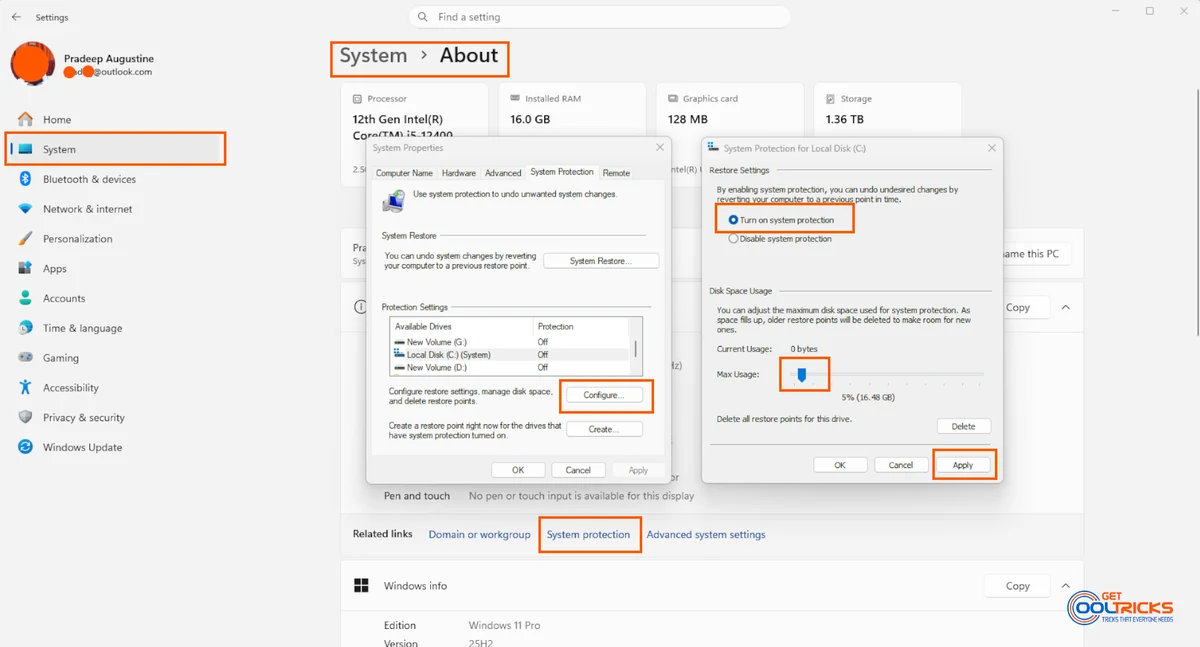Viewport: 1200px width, 647px height.
Task: Click the Find a setting search box
Action: (x=600, y=17)
